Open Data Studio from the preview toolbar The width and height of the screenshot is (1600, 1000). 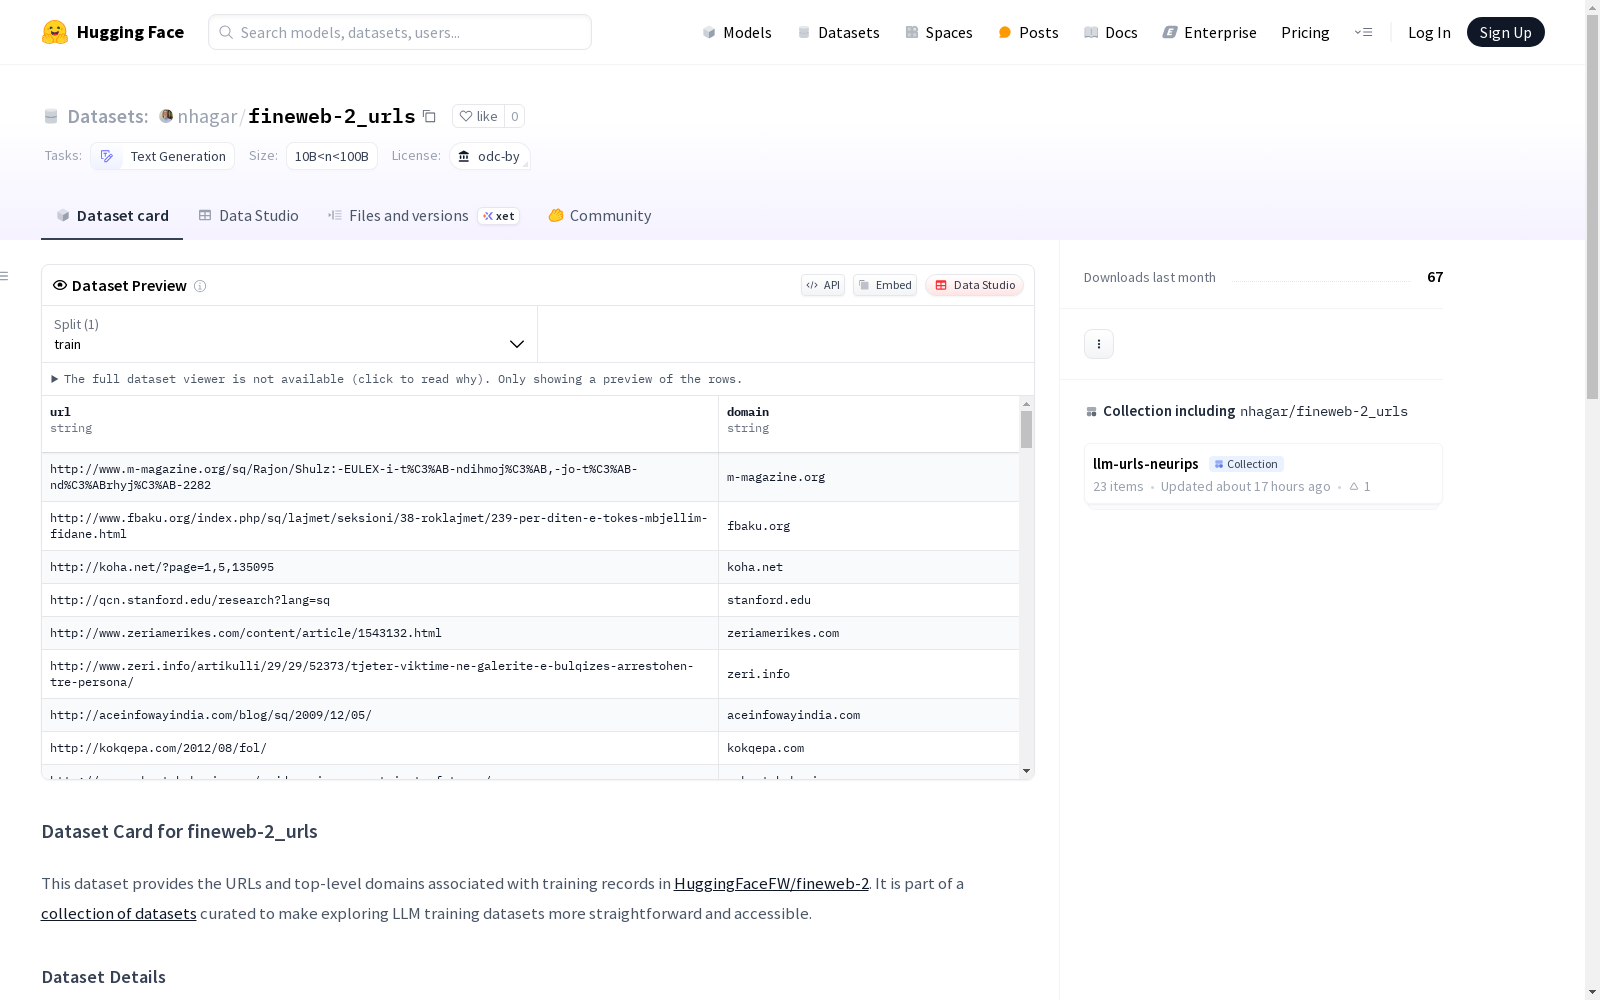pos(974,285)
